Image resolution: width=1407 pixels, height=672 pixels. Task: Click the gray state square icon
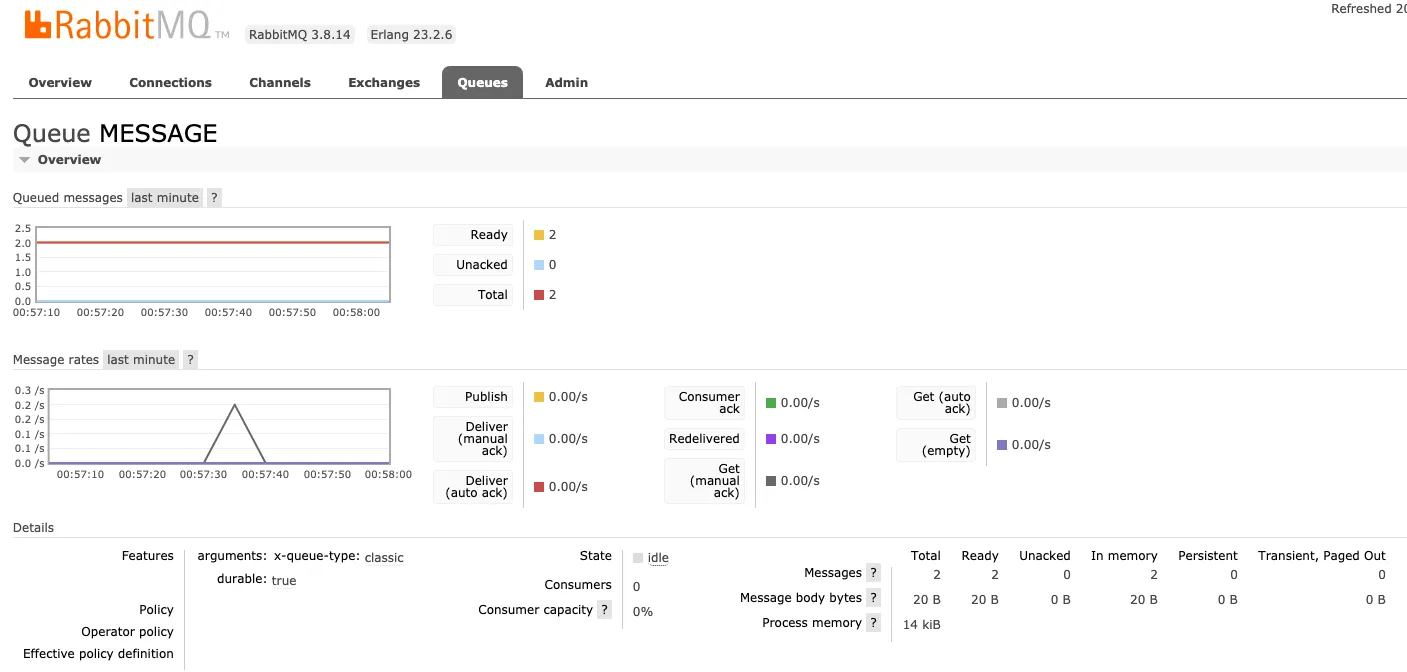[x=638, y=558]
